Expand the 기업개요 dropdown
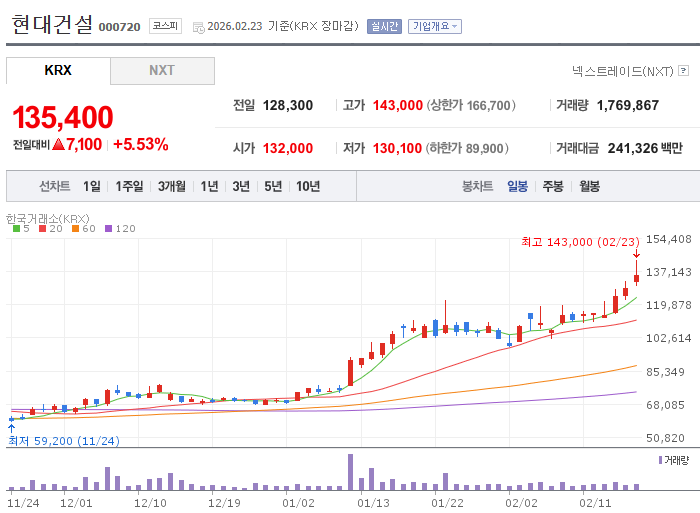 (435, 26)
